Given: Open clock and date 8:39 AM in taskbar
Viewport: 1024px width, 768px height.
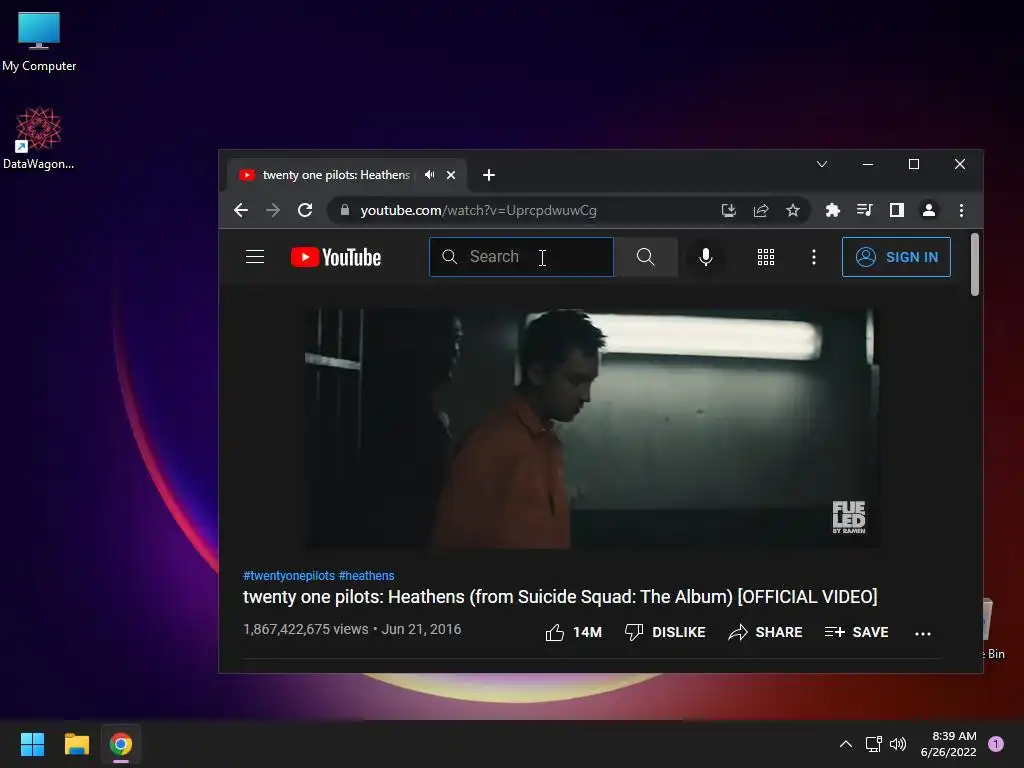Looking at the screenshot, I should pyautogui.click(x=948, y=744).
